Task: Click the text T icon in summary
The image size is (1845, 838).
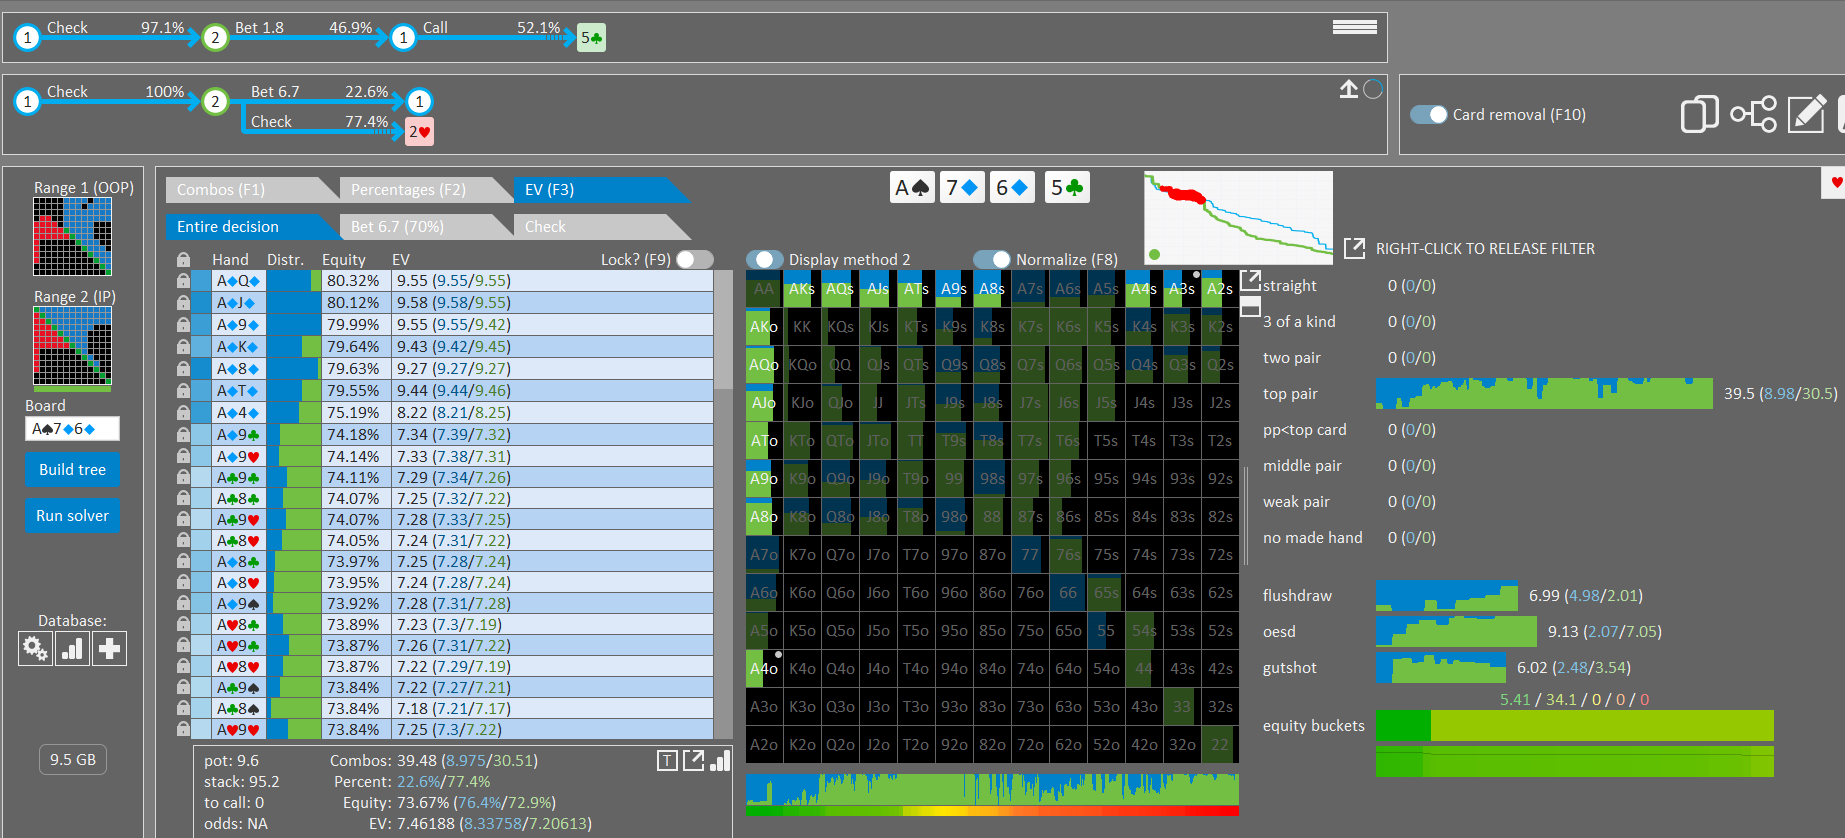Action: (x=667, y=761)
